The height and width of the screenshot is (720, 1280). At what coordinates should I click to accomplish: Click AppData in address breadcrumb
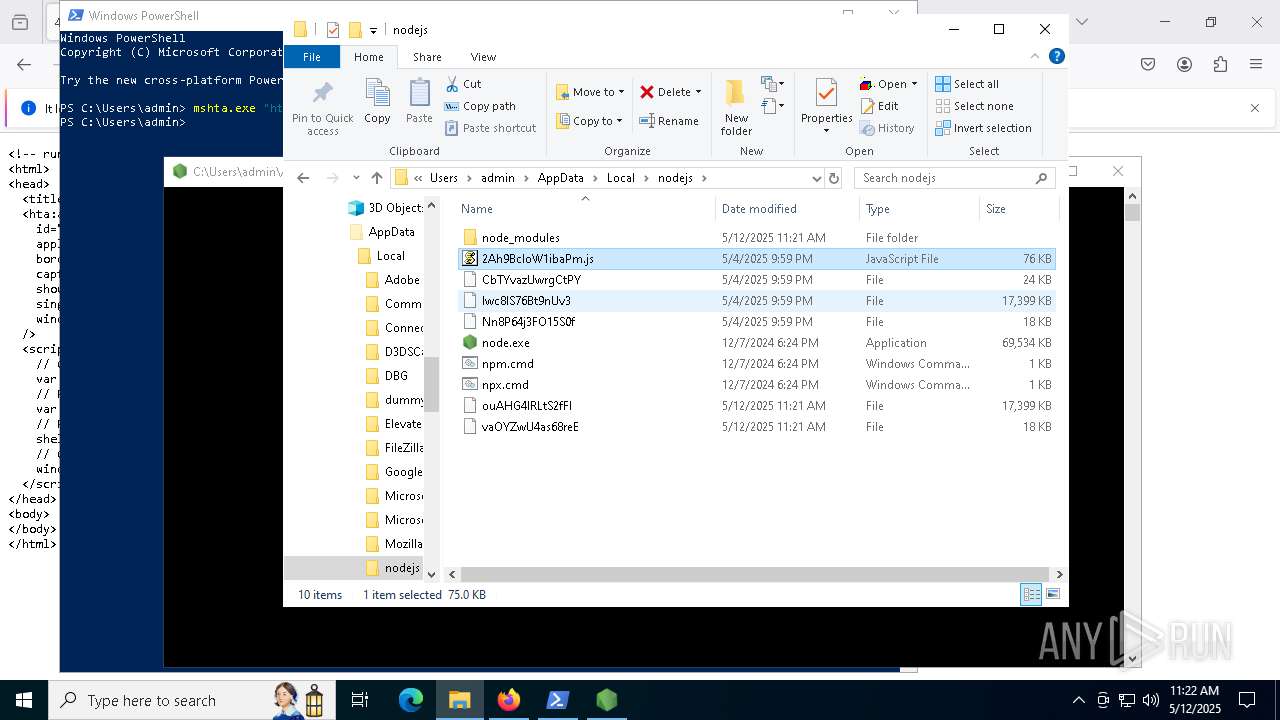[x=560, y=178]
